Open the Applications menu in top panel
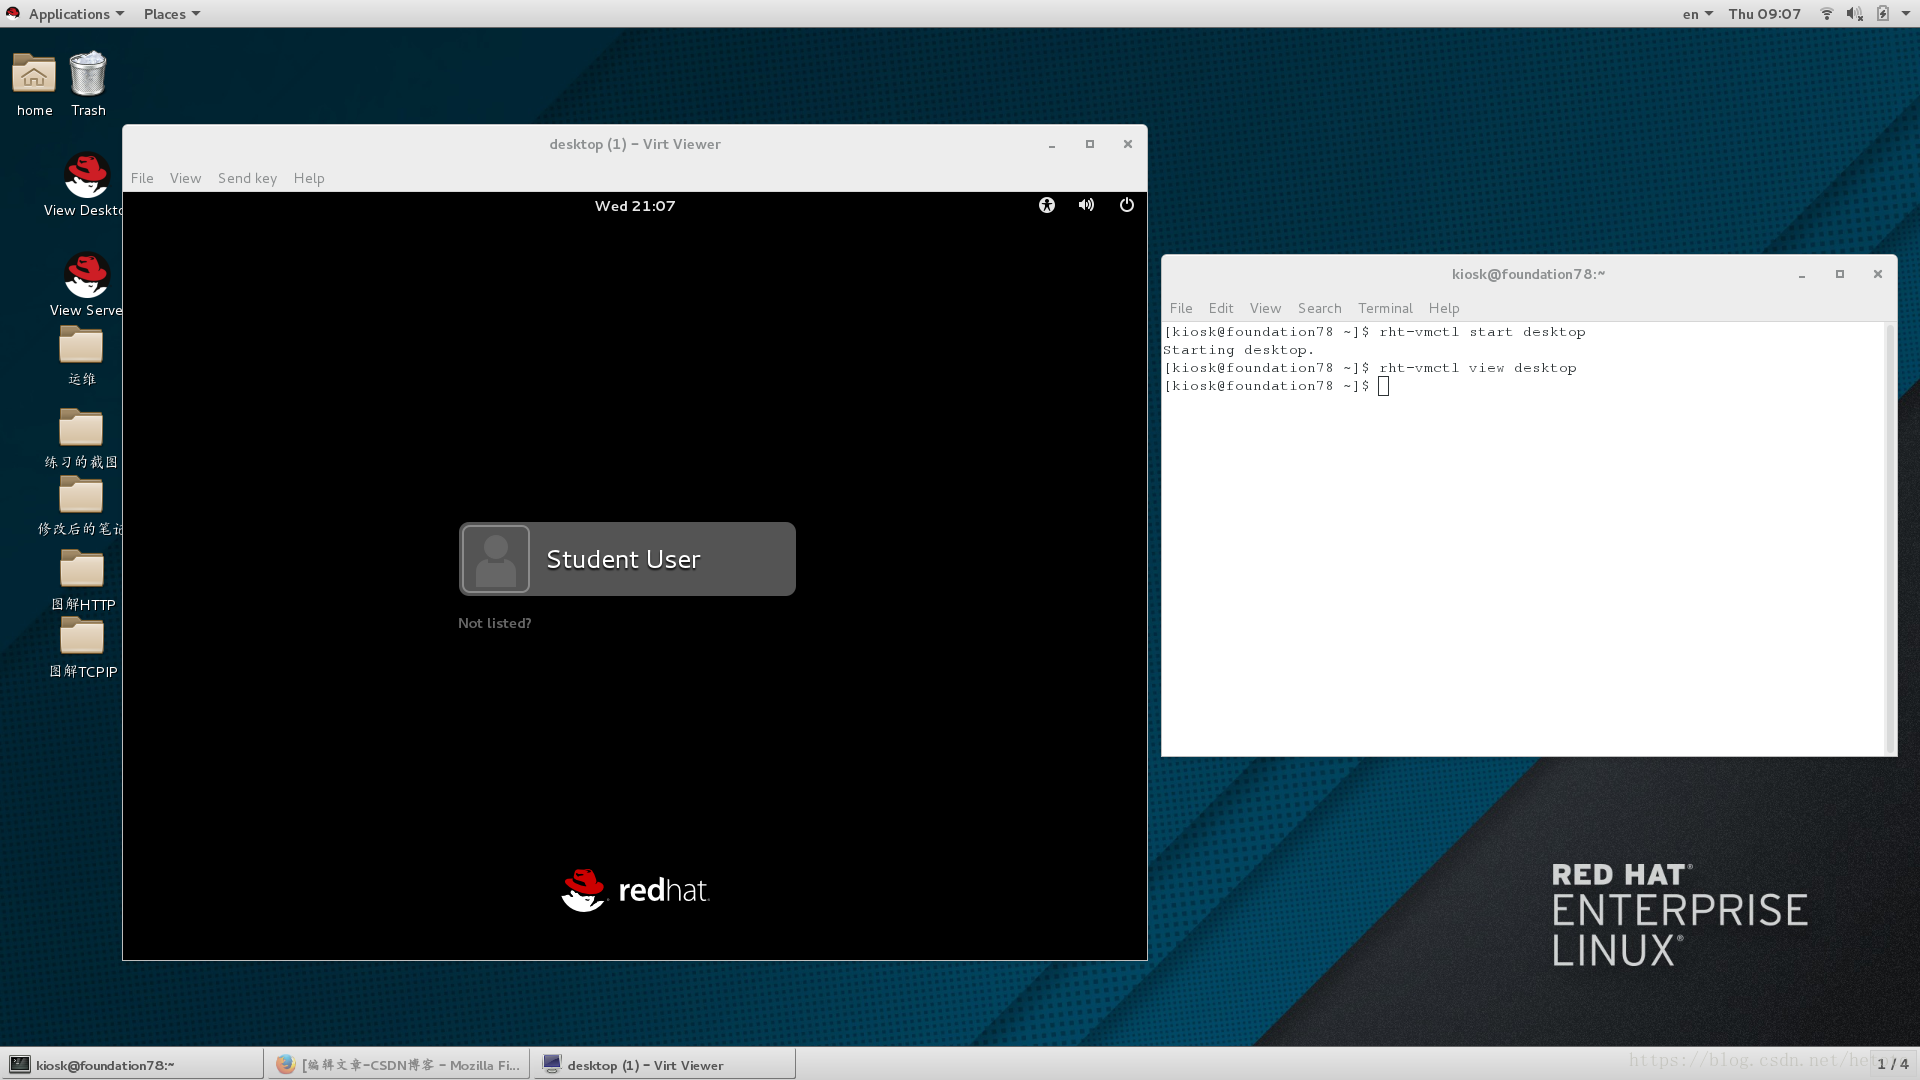The height and width of the screenshot is (1080, 1920). pos(76,14)
